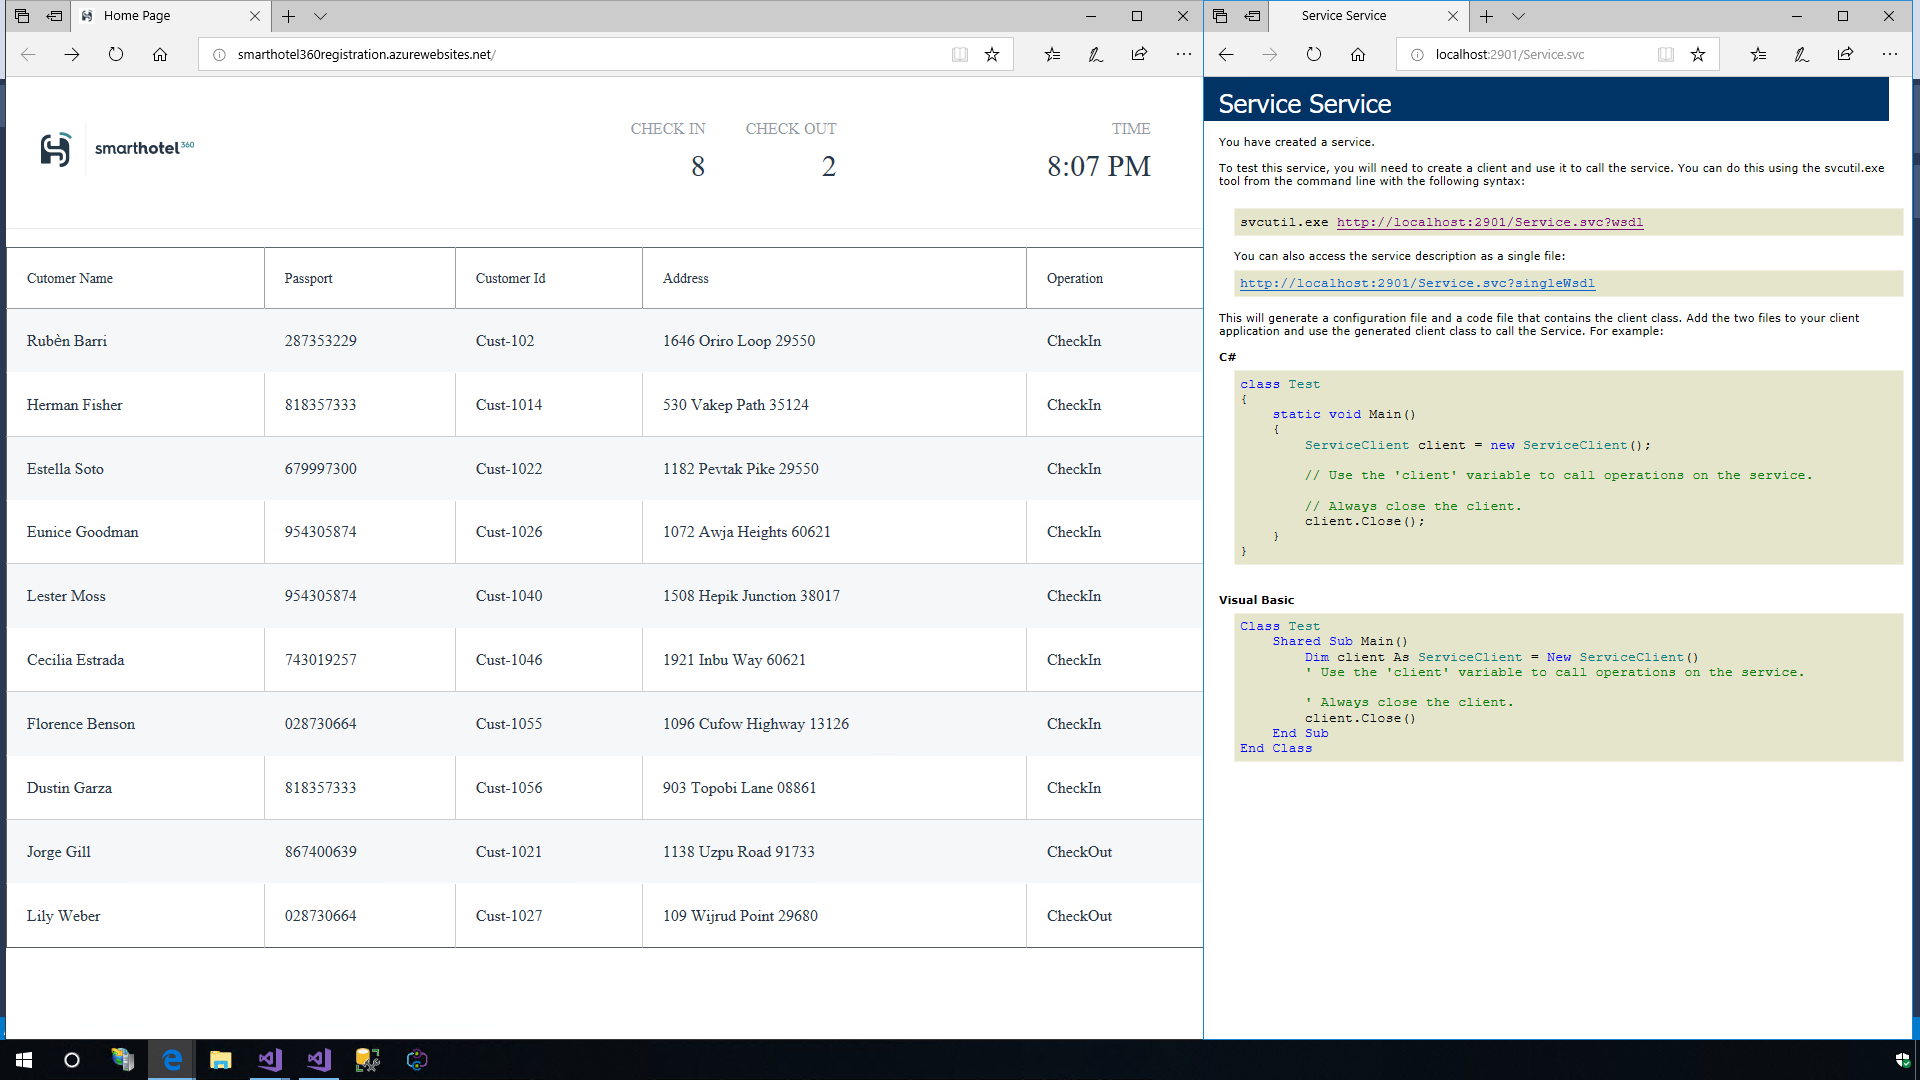Click Add notes pen icon left browser
Viewport: 1920px width, 1080px height.
click(1096, 55)
